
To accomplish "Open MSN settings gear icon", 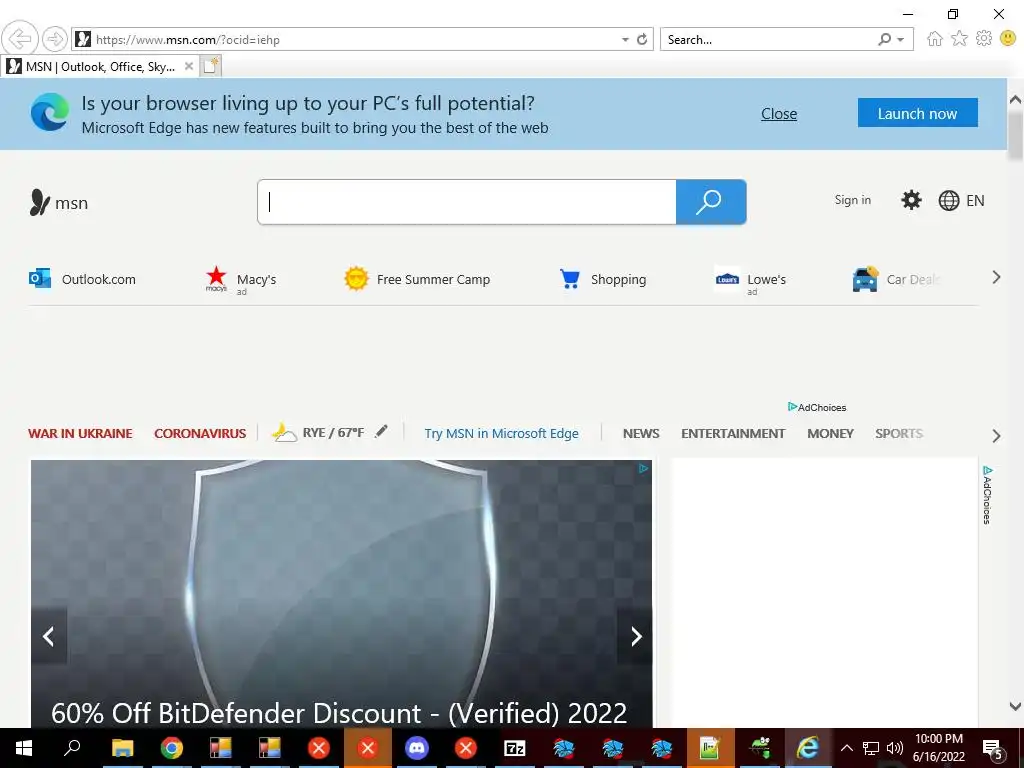I will (911, 200).
